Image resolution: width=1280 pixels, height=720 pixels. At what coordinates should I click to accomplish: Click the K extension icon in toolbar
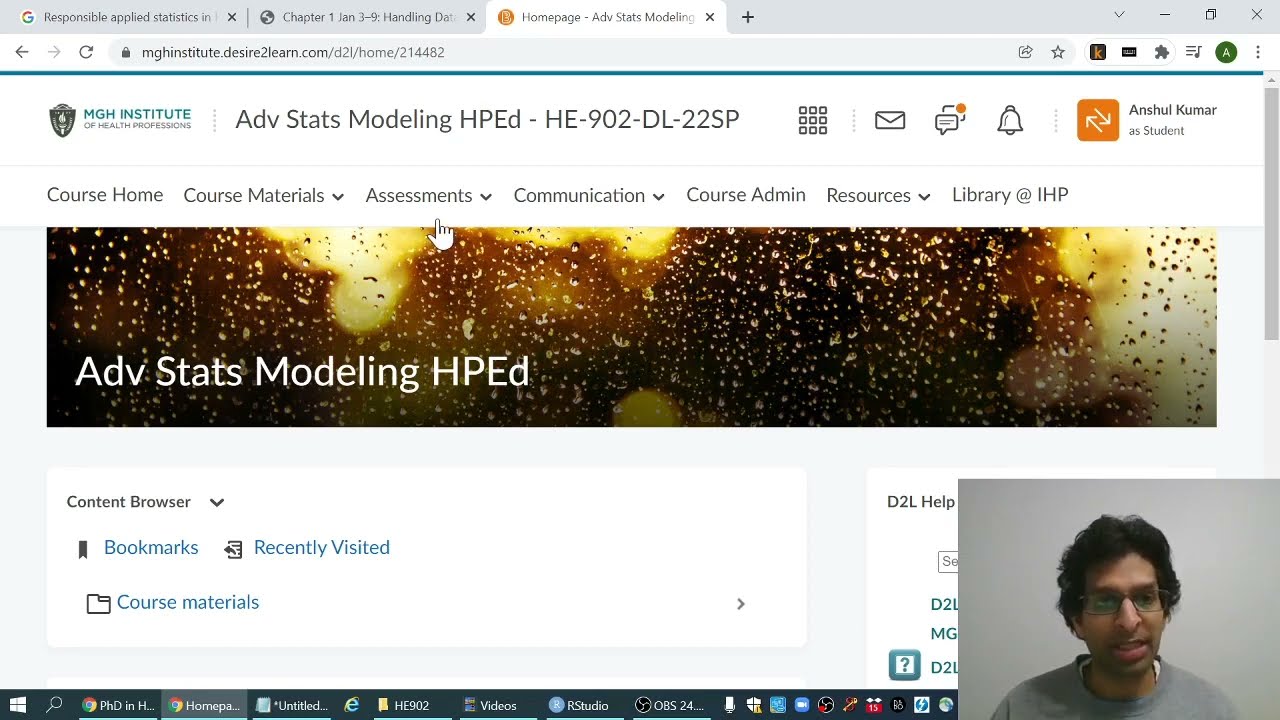[x=1098, y=52]
